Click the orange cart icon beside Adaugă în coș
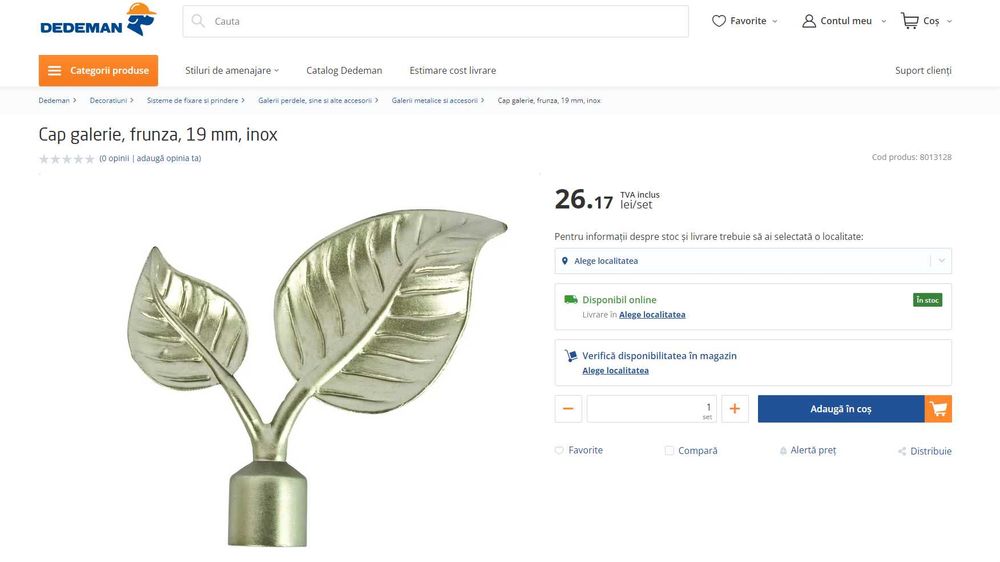The height and width of the screenshot is (562, 1000). click(x=938, y=409)
